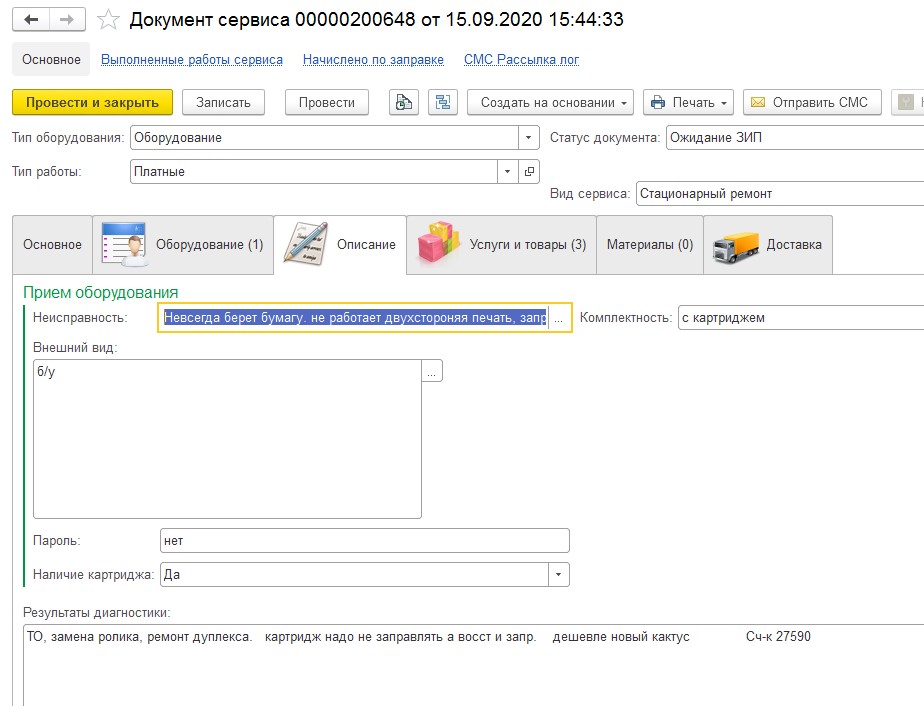The height and width of the screenshot is (706, 924).
Task: Click the document postings report icon
Action: pos(404,103)
